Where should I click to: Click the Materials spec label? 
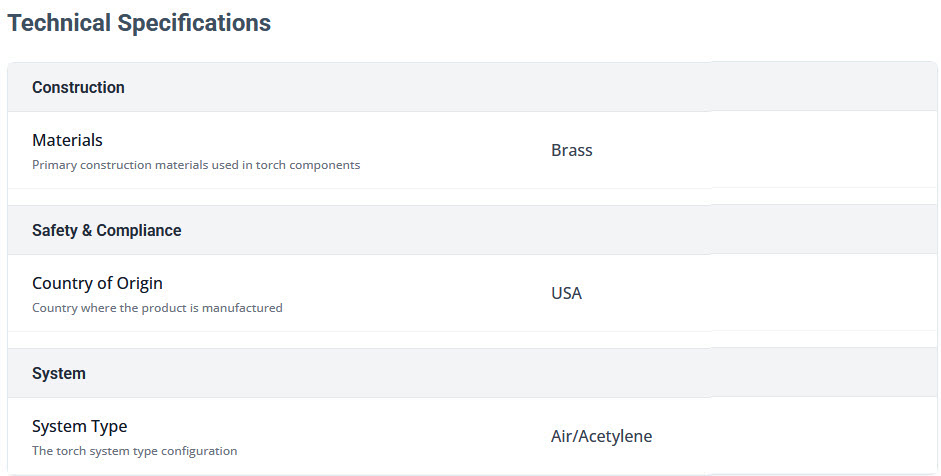point(67,140)
